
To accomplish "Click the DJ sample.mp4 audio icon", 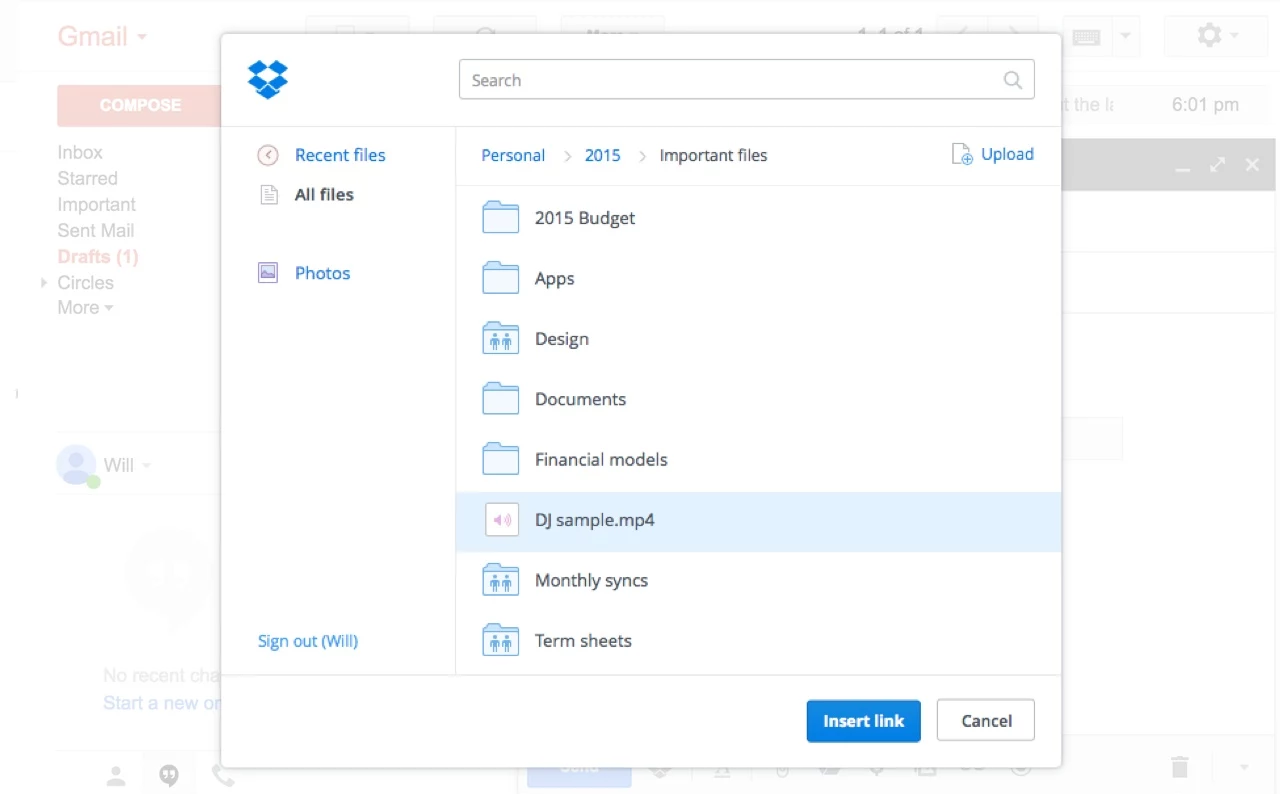I will (x=501, y=520).
